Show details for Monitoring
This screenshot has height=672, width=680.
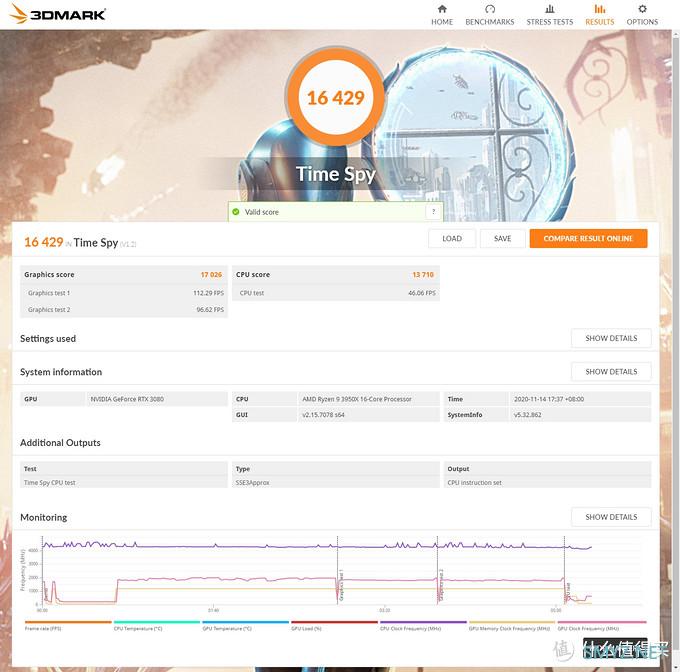[x=611, y=517]
